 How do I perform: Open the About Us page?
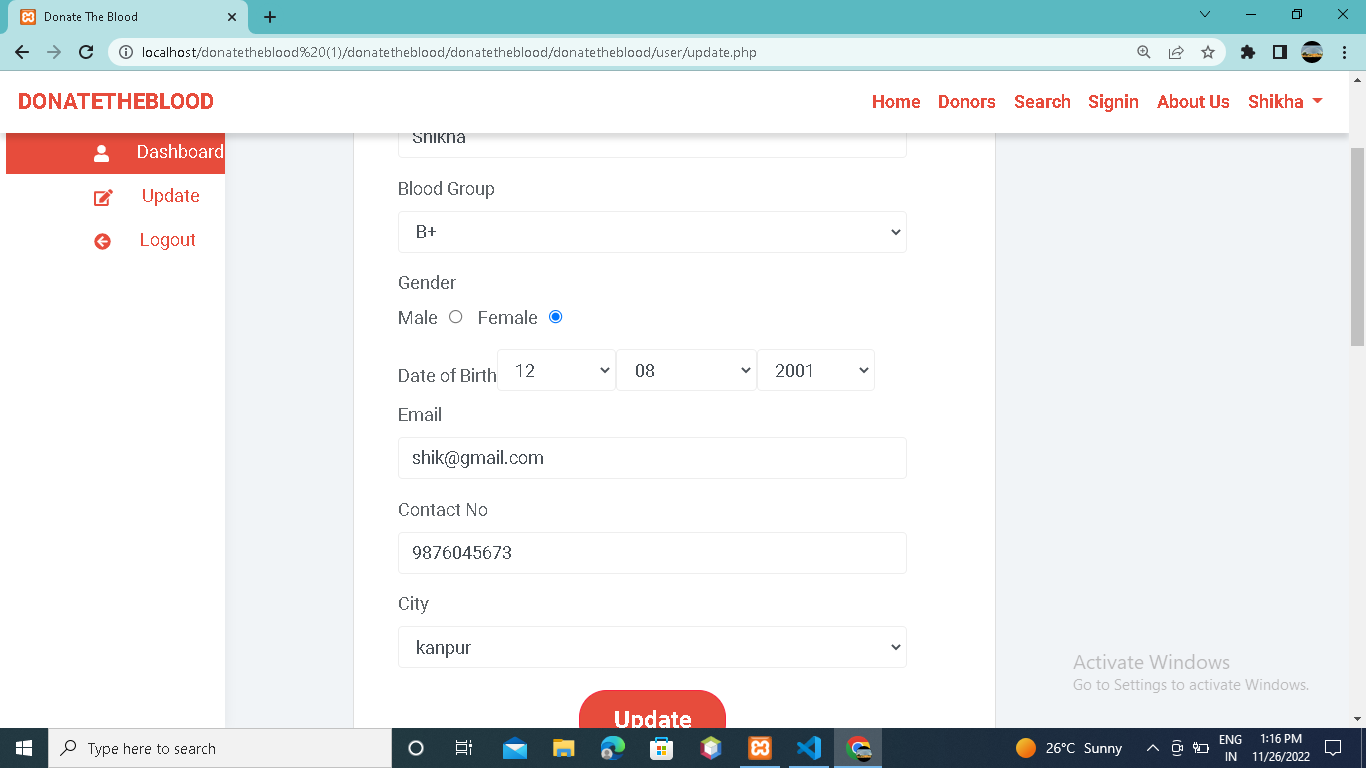pyautogui.click(x=1192, y=101)
